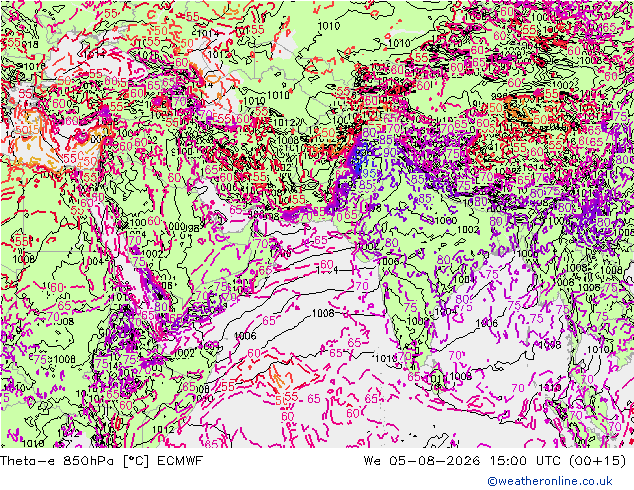Click the 'Theta-e 850hPa [°C] ECMWF' caption

(x=101, y=461)
